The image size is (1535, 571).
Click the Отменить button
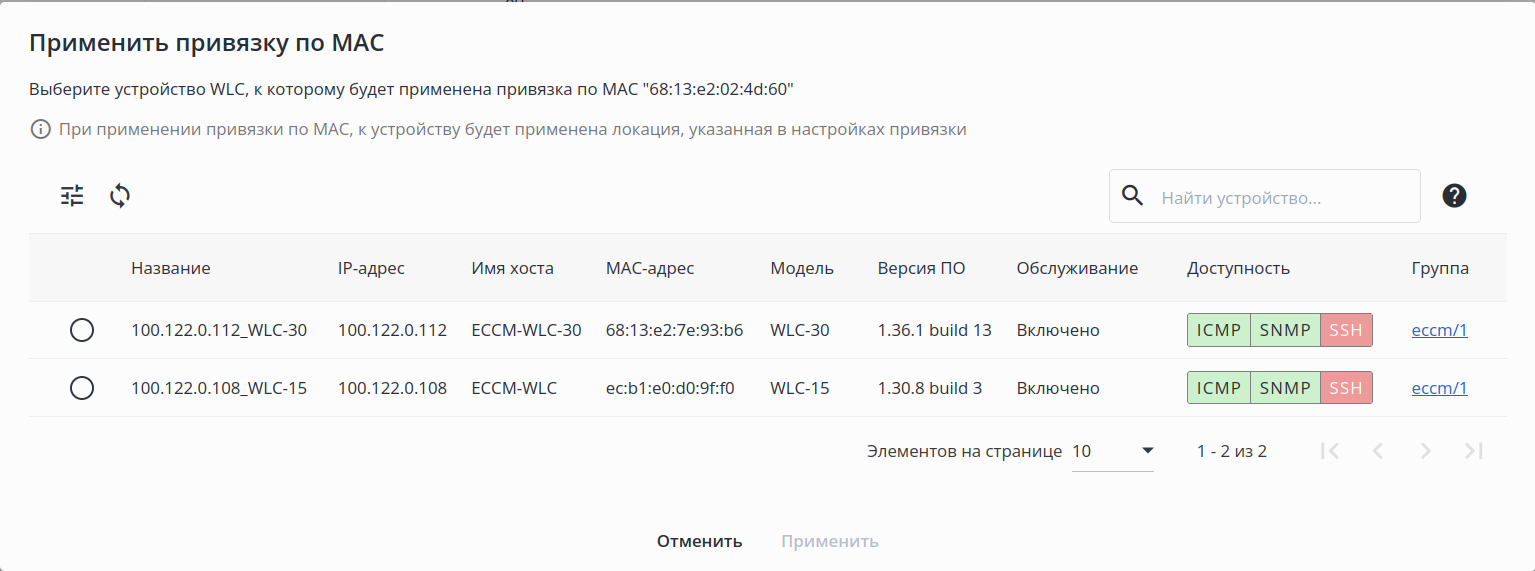point(699,541)
